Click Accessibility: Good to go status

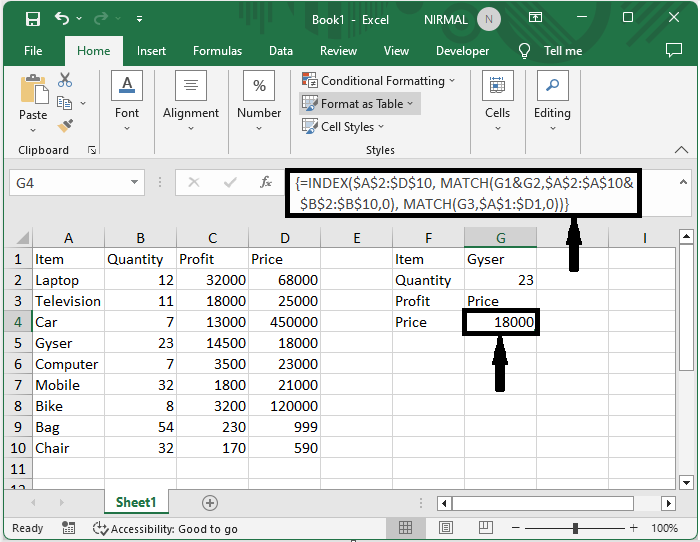pos(165,528)
